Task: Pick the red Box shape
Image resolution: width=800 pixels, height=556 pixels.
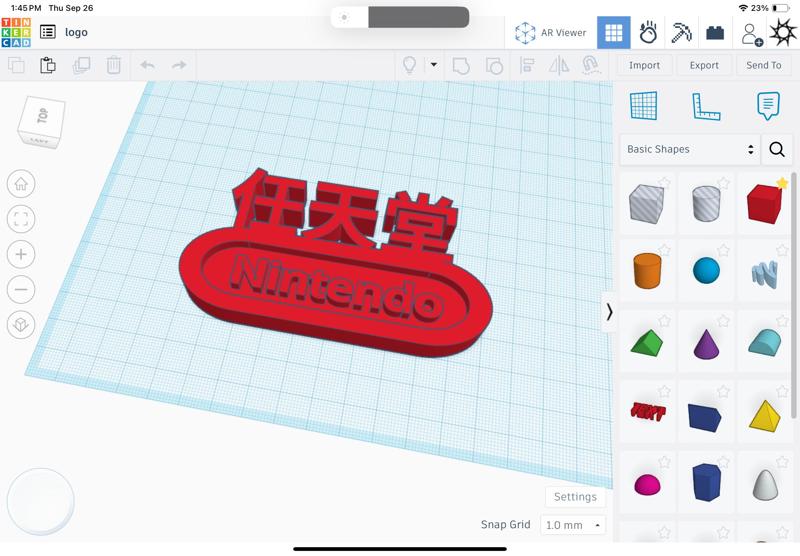Action: tap(764, 204)
